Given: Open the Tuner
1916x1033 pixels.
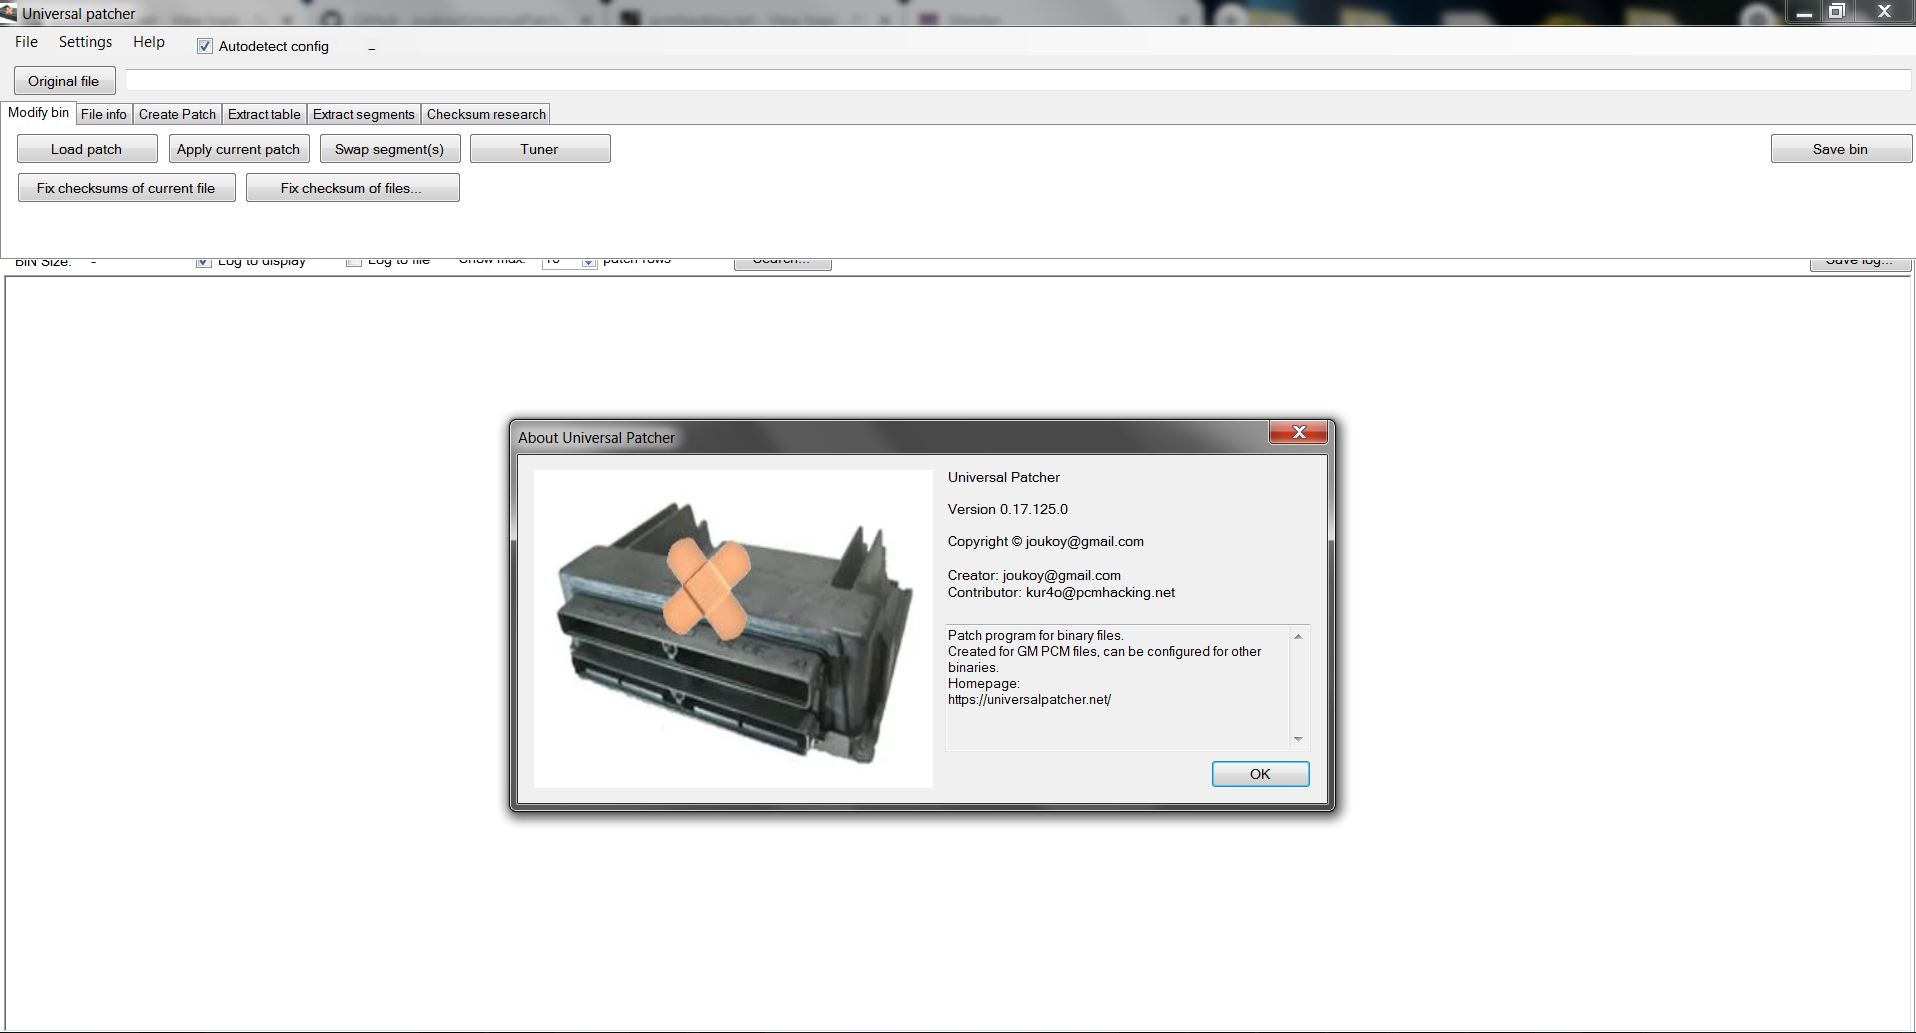Looking at the screenshot, I should coord(540,149).
